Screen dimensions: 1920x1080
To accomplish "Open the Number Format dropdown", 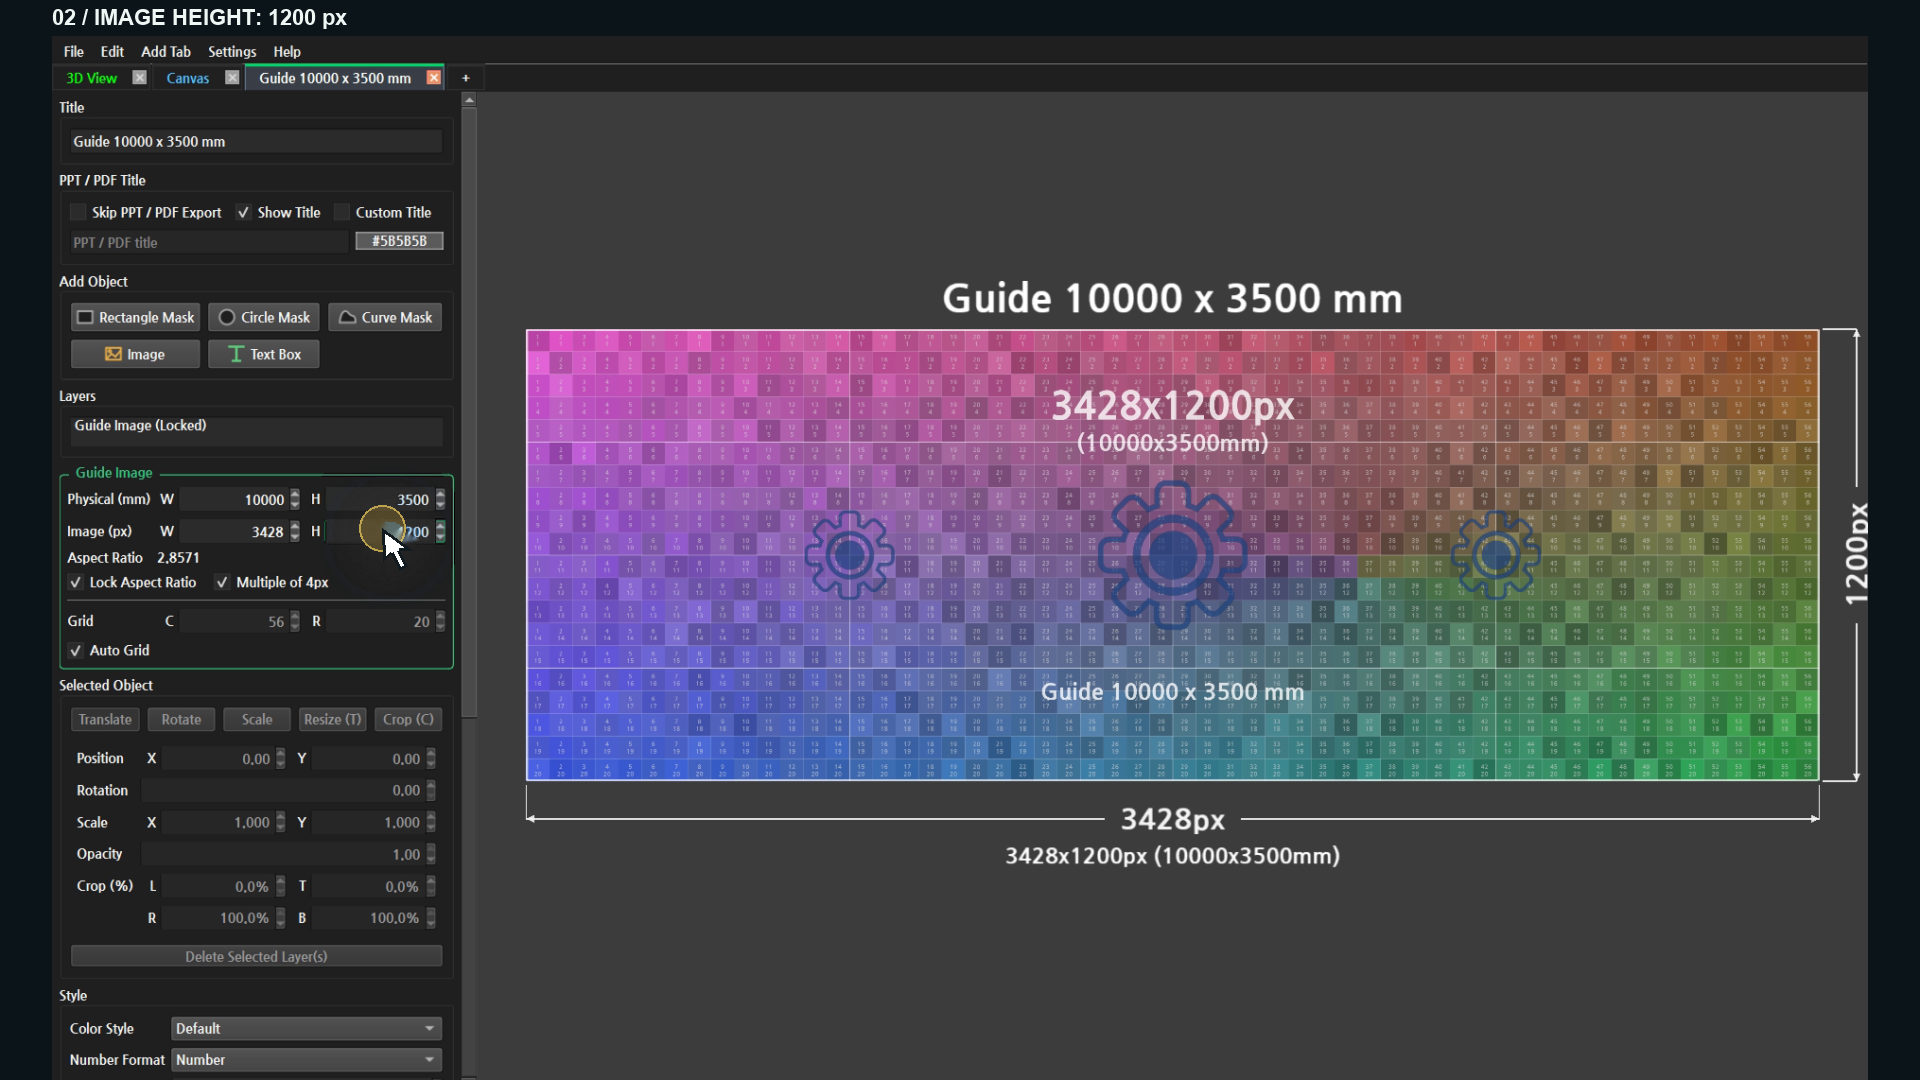I will [306, 1059].
